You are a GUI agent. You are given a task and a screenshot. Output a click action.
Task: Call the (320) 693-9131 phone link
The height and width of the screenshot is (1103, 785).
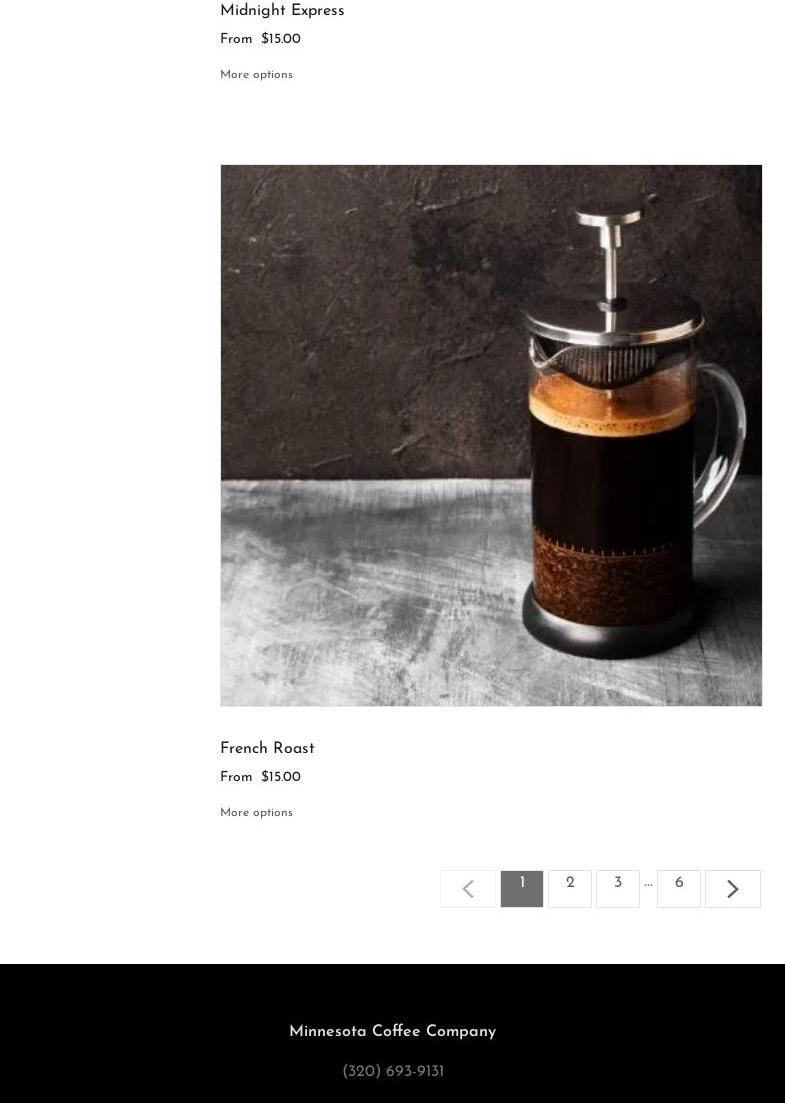[x=393, y=1071]
